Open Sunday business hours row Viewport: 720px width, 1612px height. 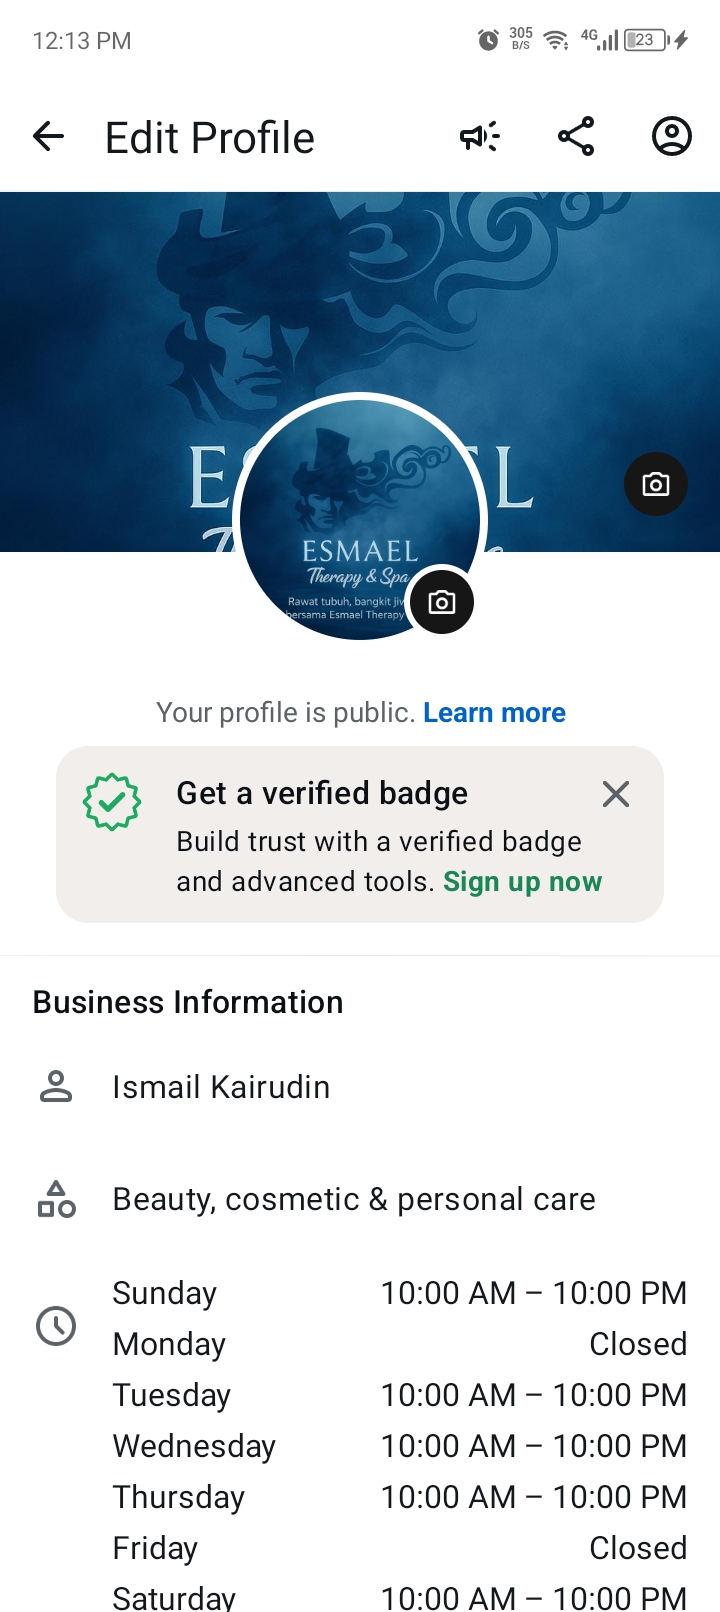399,1293
